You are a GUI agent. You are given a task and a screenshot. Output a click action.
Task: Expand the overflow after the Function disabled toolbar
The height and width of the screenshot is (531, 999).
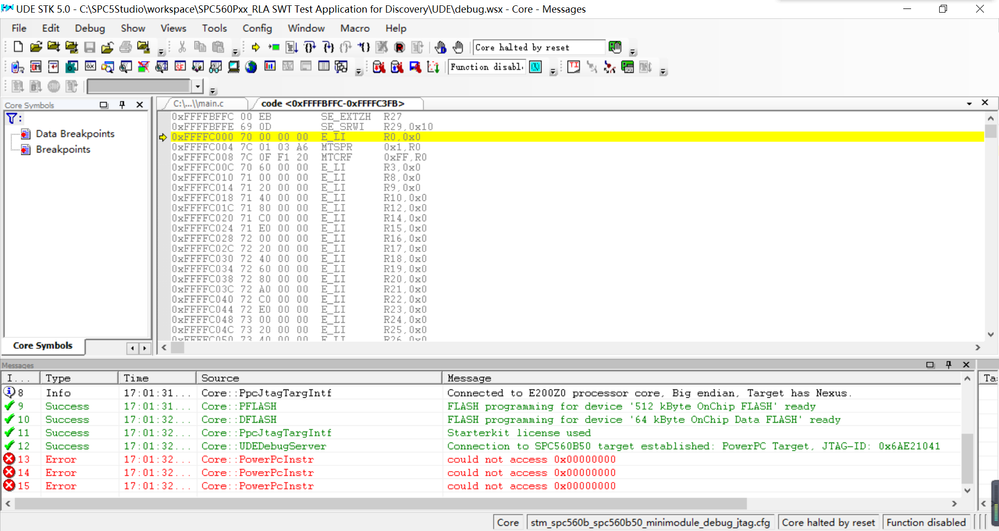[x=553, y=71]
